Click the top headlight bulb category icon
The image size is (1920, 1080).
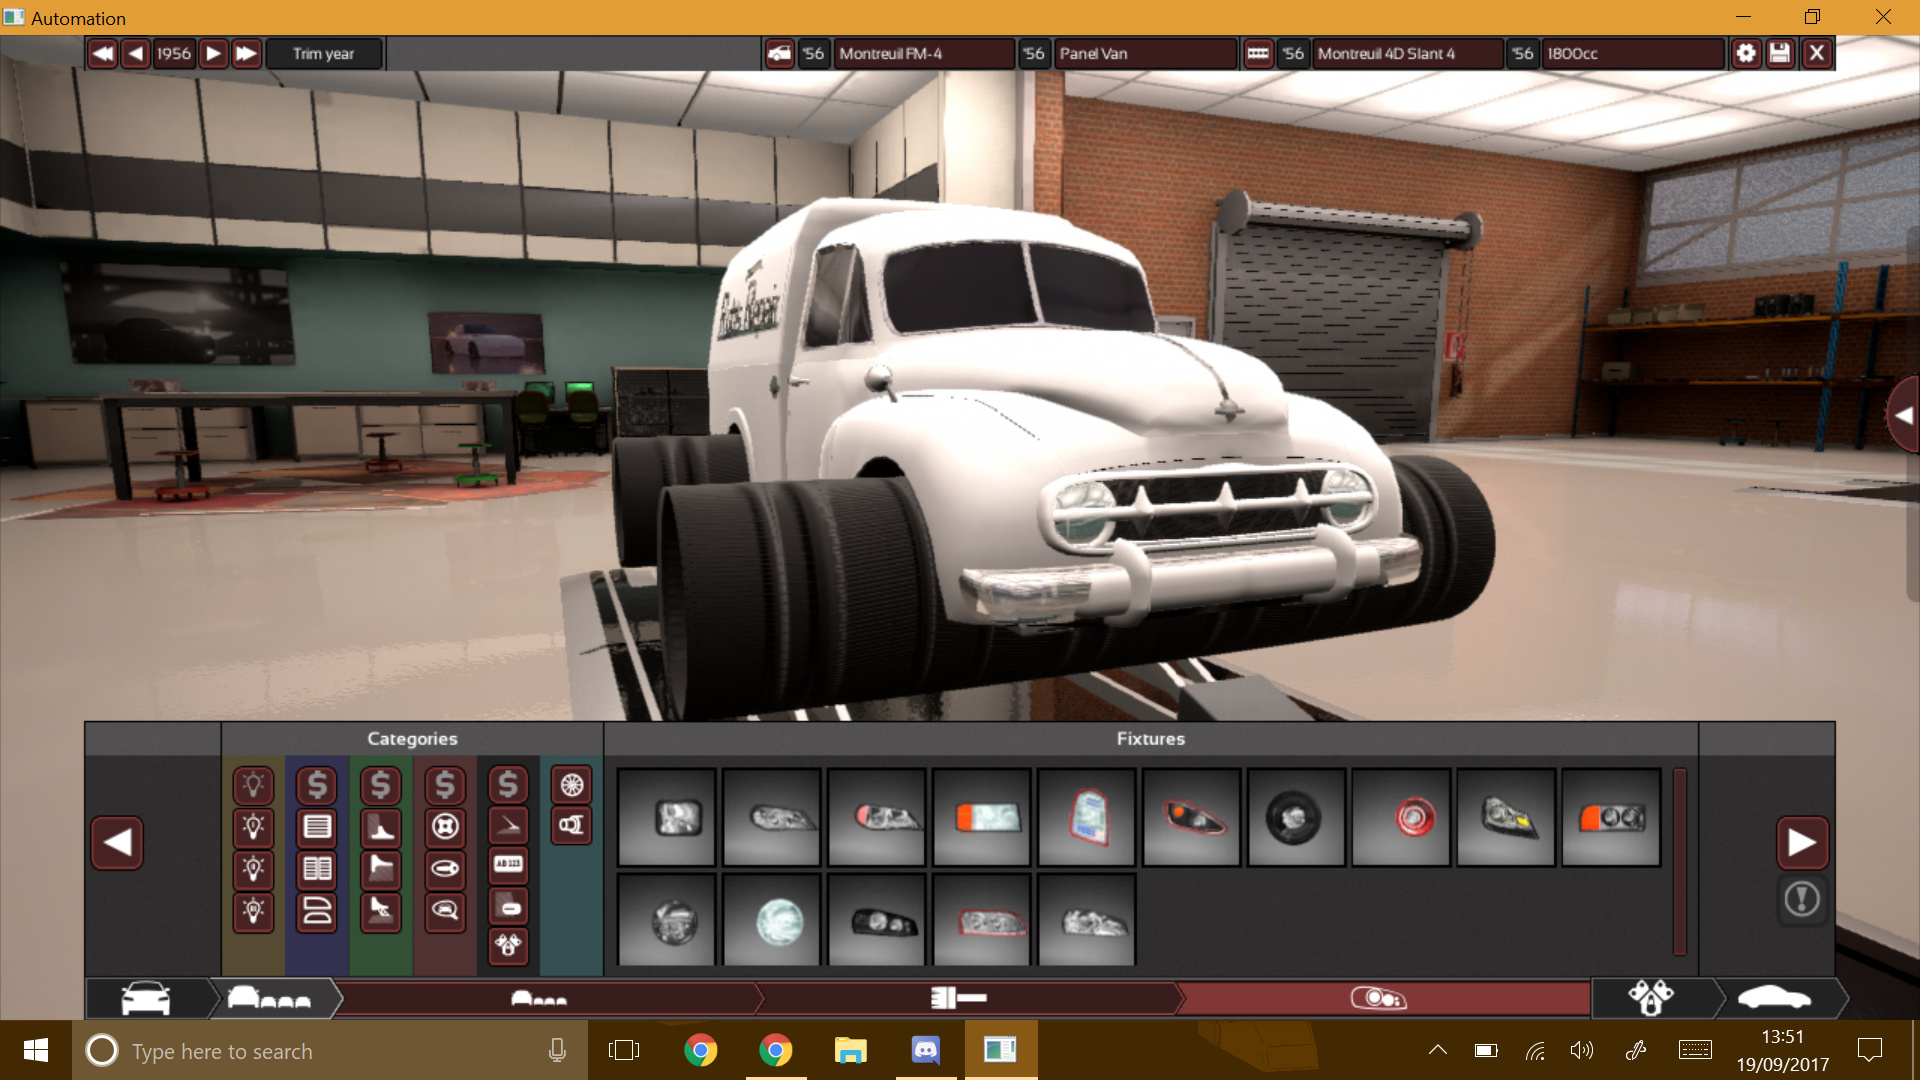click(x=254, y=785)
